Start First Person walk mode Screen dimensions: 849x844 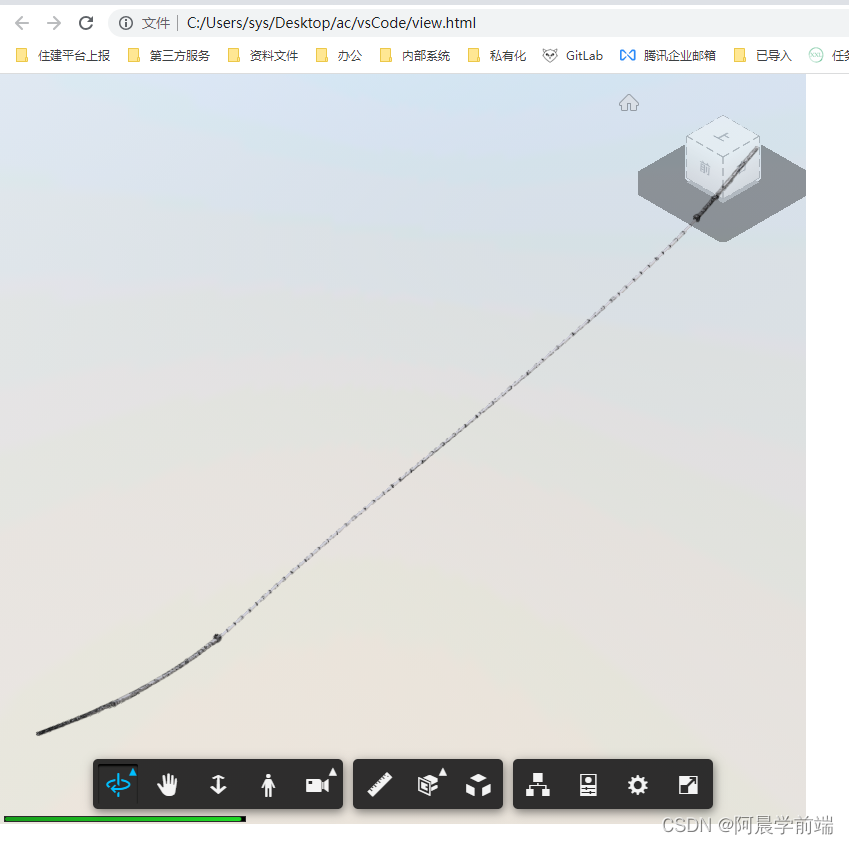point(268,784)
